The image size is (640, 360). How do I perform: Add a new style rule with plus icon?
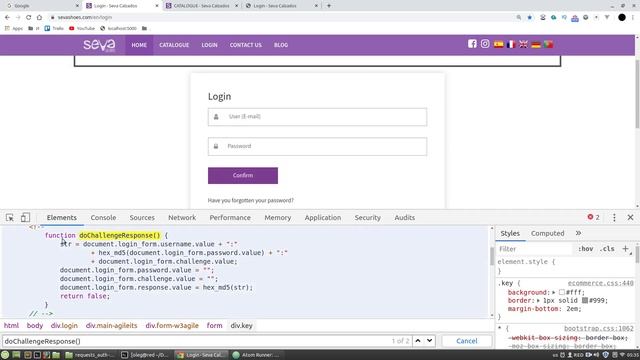pos(625,249)
